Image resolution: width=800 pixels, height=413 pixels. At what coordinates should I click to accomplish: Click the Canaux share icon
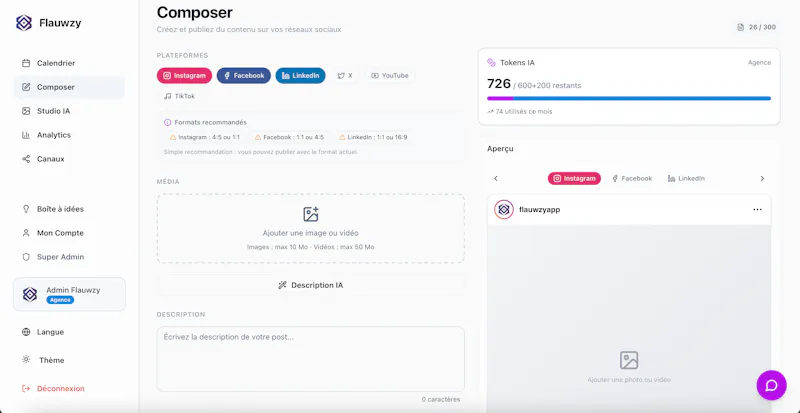[x=26, y=159]
